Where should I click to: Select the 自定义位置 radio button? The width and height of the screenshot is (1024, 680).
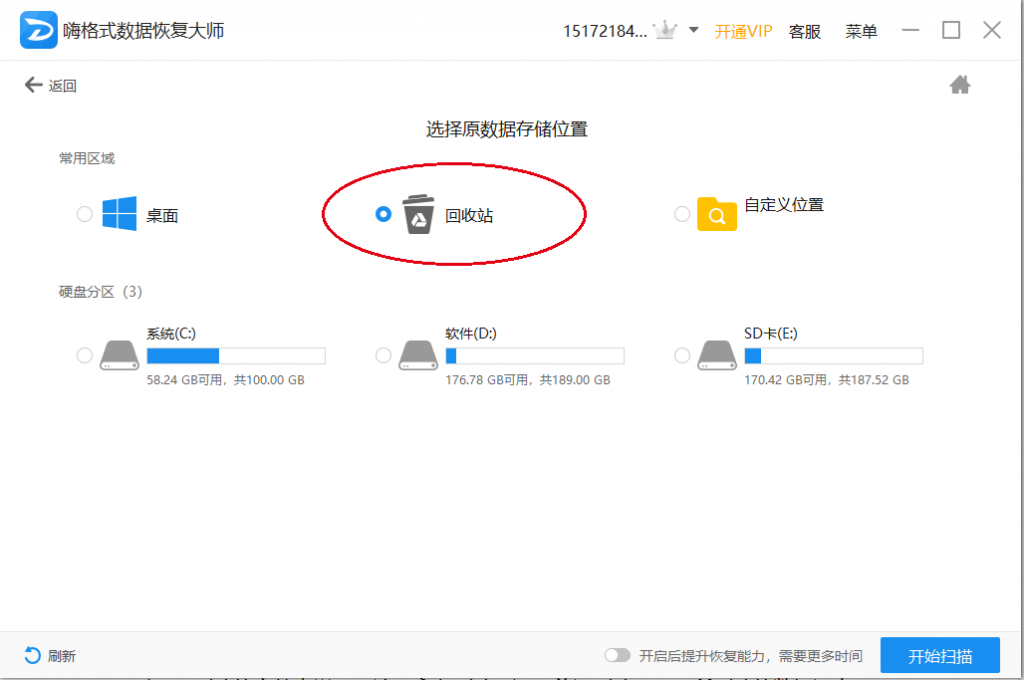682,214
